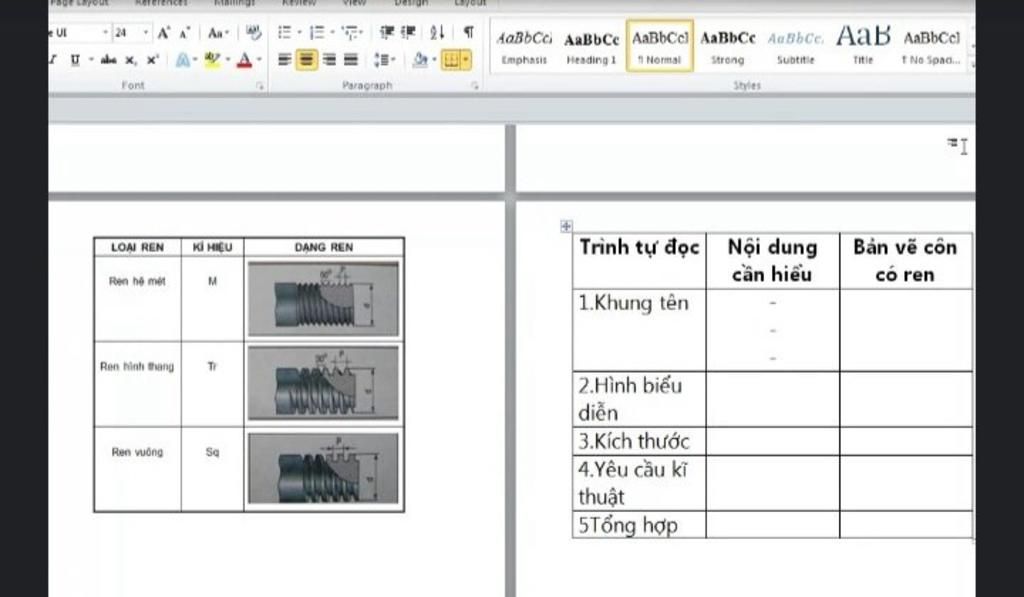Apply the No Spacing style
1024x597 pixels.
(x=931, y=46)
